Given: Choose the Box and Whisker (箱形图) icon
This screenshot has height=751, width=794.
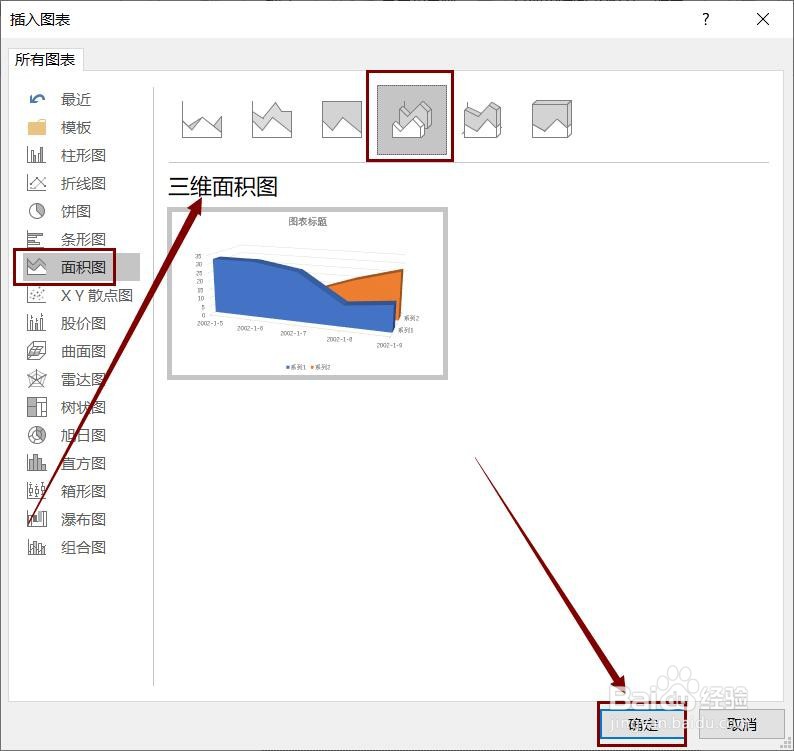Looking at the screenshot, I should point(36,491).
